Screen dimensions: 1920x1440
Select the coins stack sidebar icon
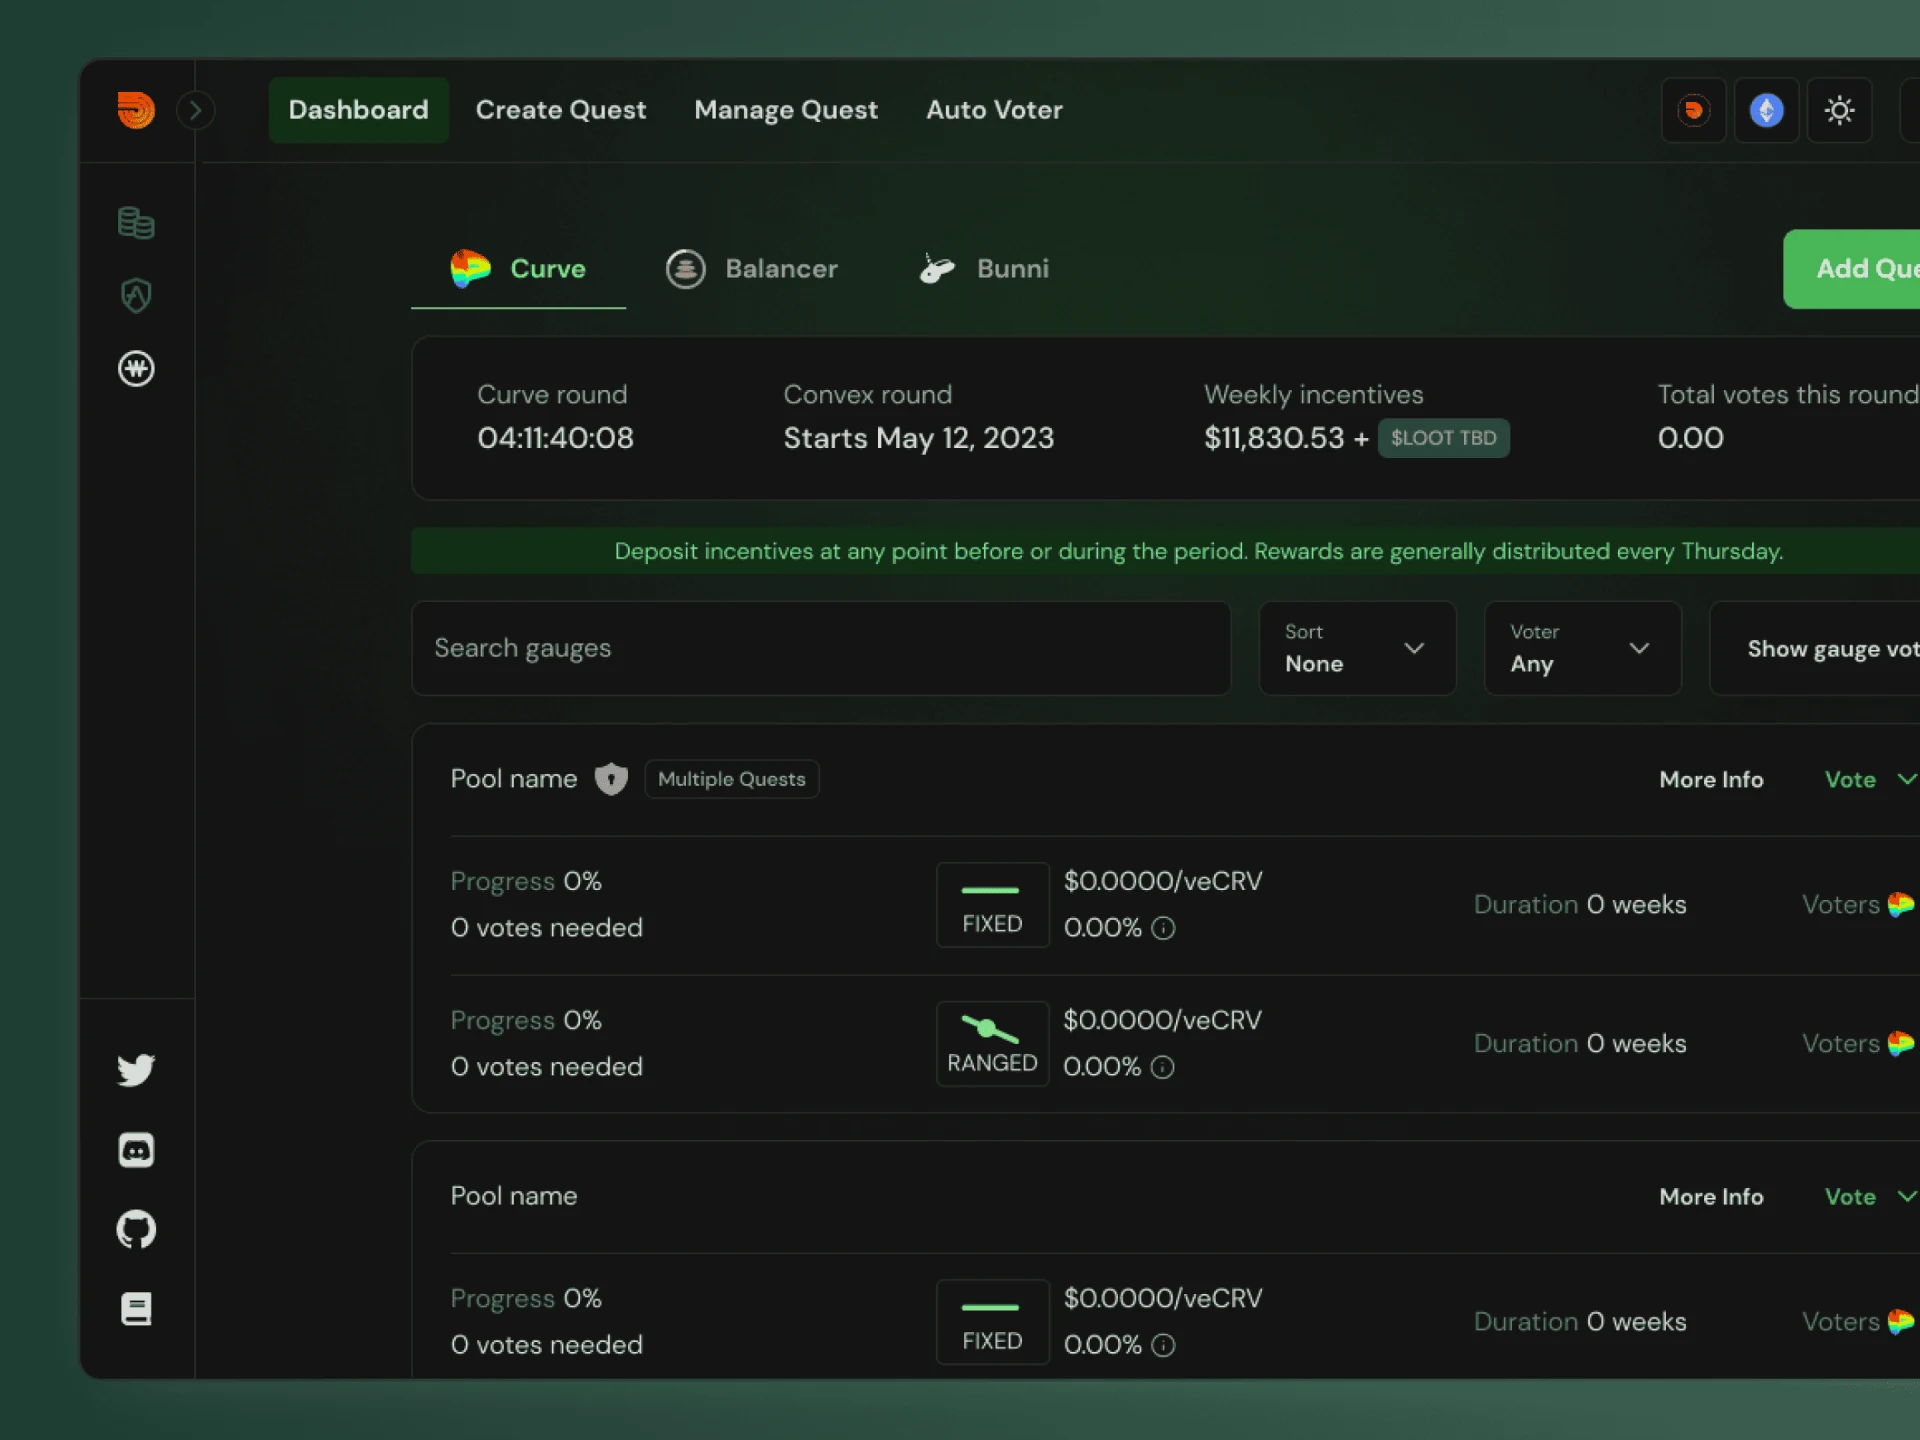coord(136,222)
